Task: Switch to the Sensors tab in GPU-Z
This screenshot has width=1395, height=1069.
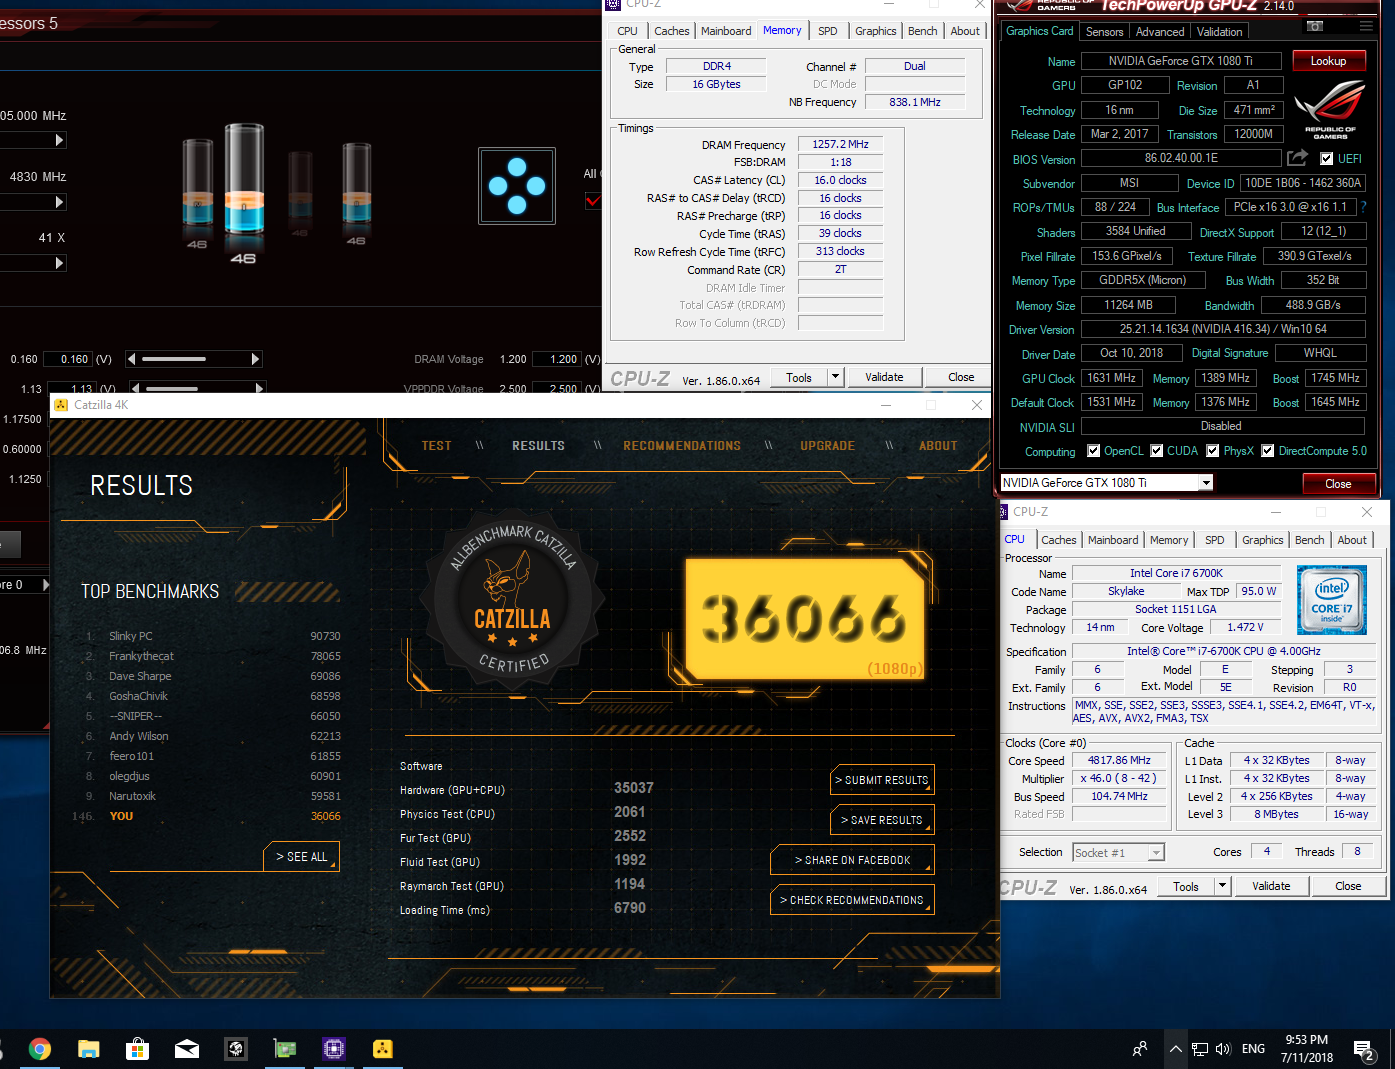Action: (x=1105, y=32)
